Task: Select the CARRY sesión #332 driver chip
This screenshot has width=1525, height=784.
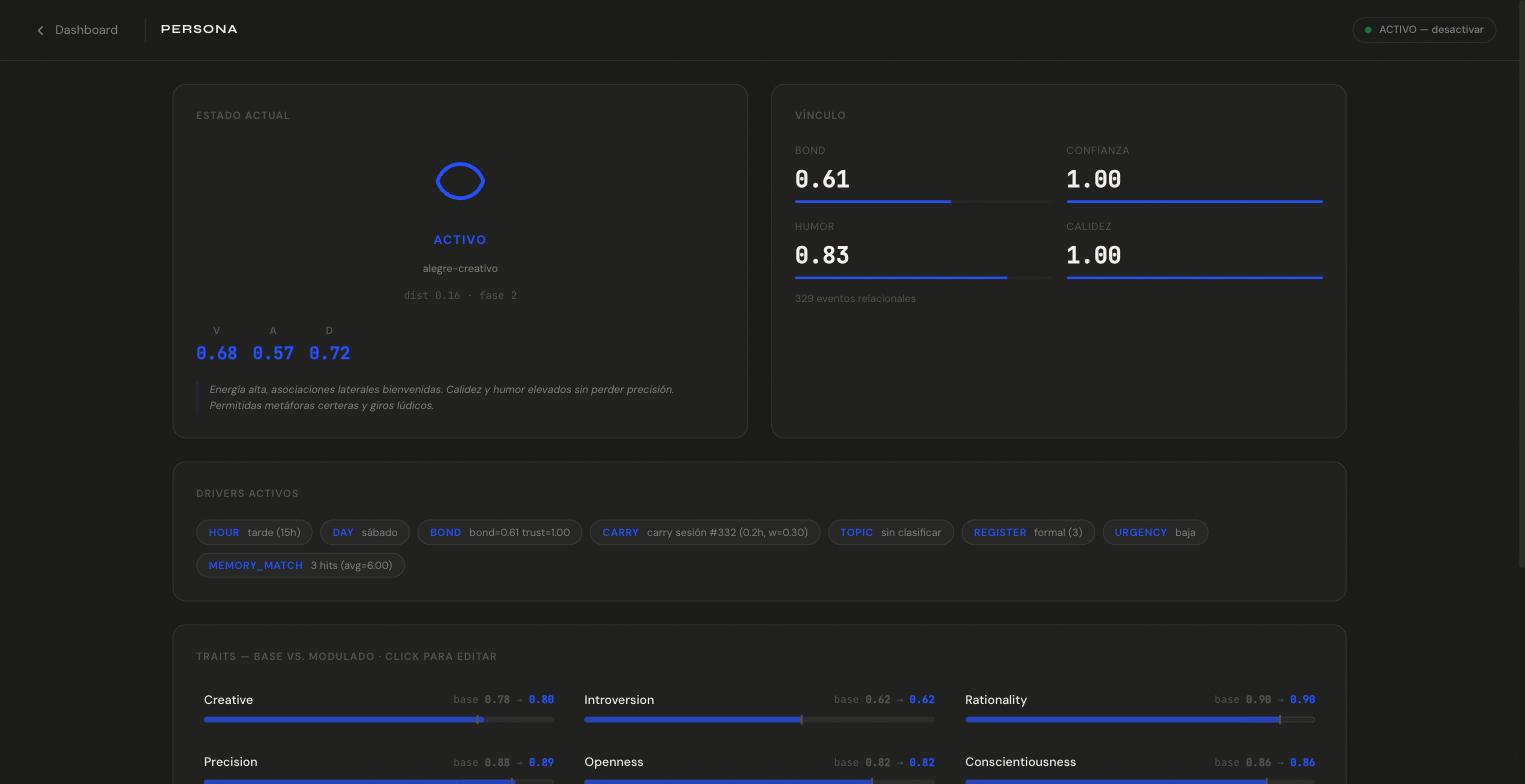Action: point(705,532)
